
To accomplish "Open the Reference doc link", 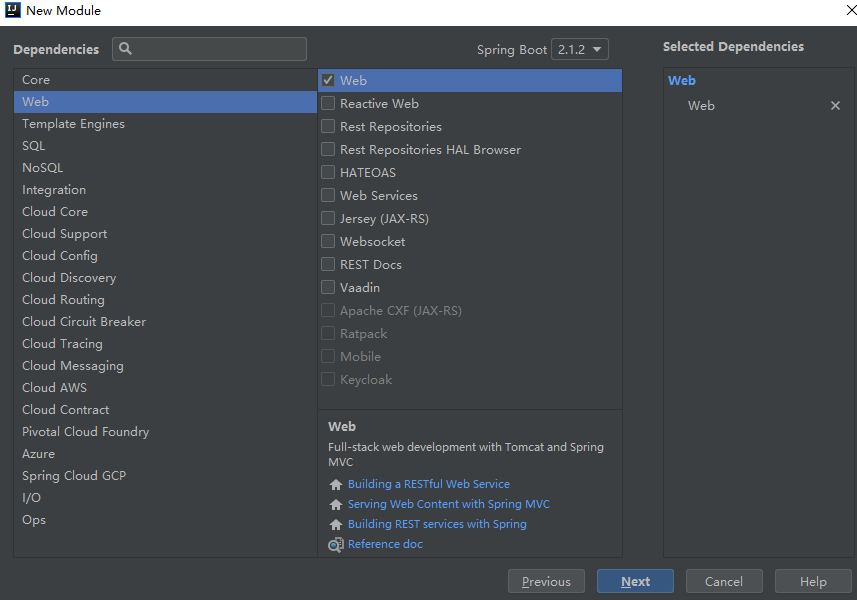I will (385, 544).
